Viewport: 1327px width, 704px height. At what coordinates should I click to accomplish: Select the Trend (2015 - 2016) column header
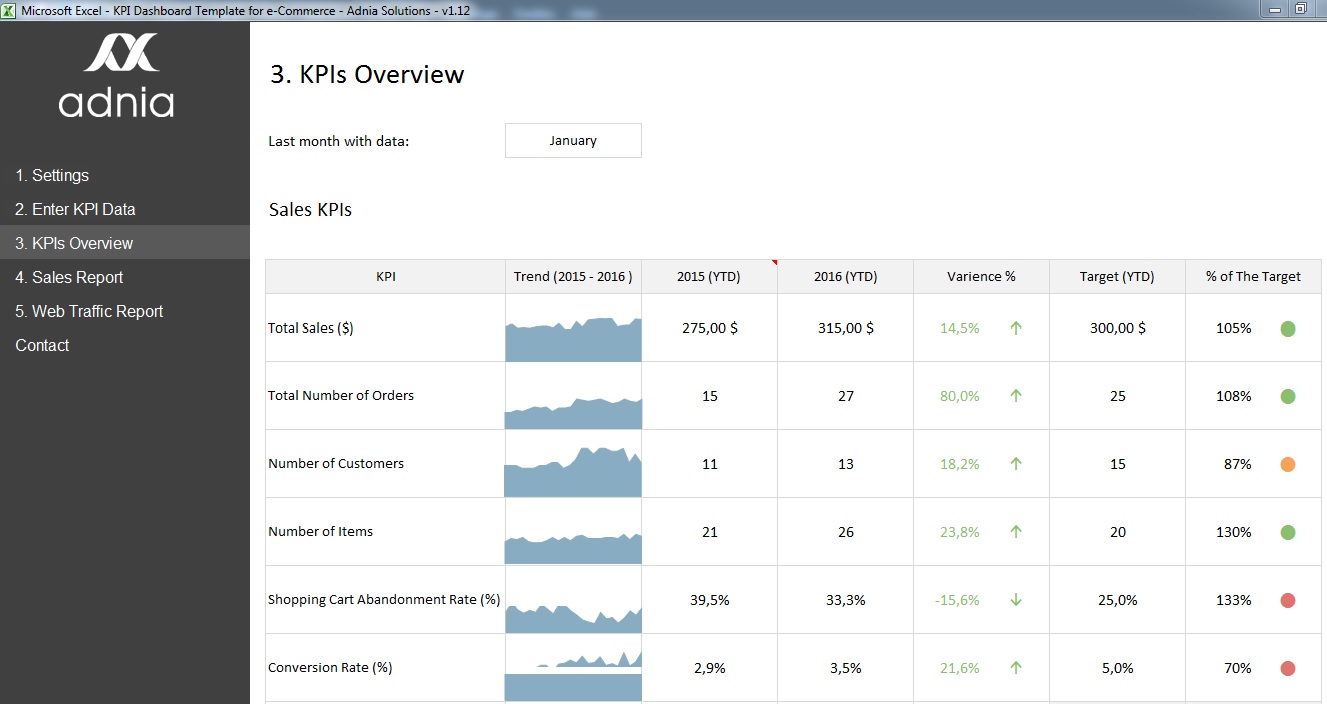[573, 277]
